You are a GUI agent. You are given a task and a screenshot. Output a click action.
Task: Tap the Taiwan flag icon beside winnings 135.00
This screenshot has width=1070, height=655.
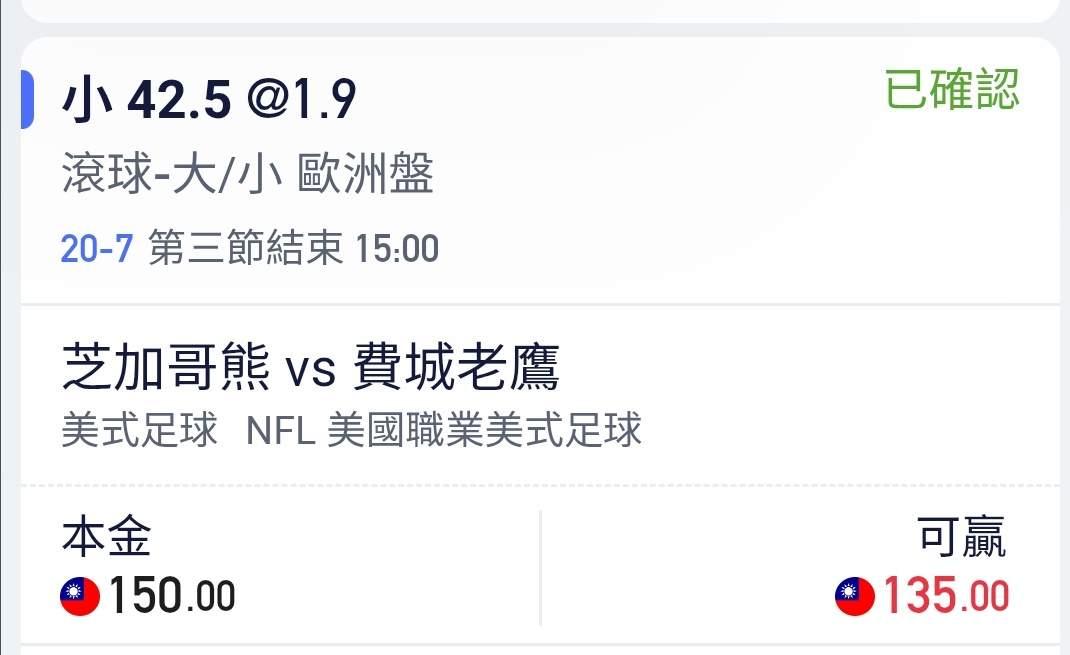coord(854,596)
